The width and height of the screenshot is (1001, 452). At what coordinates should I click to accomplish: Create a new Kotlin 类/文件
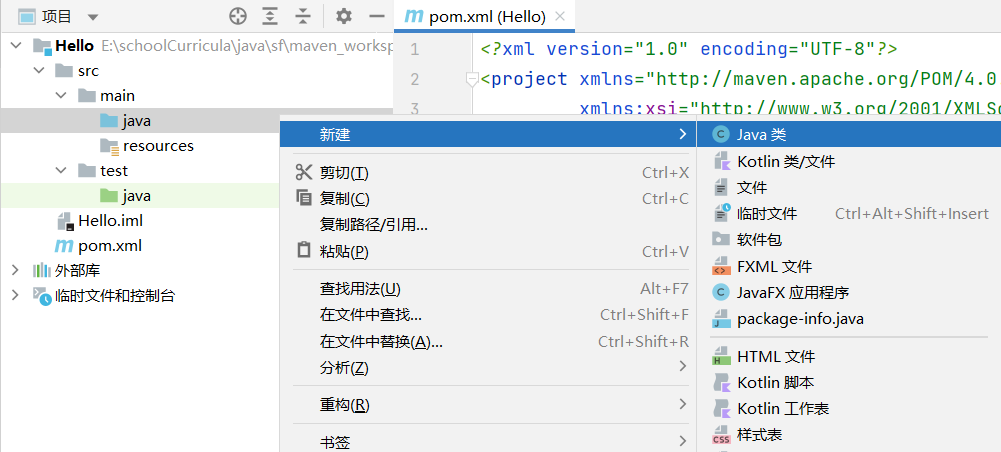(849, 162)
